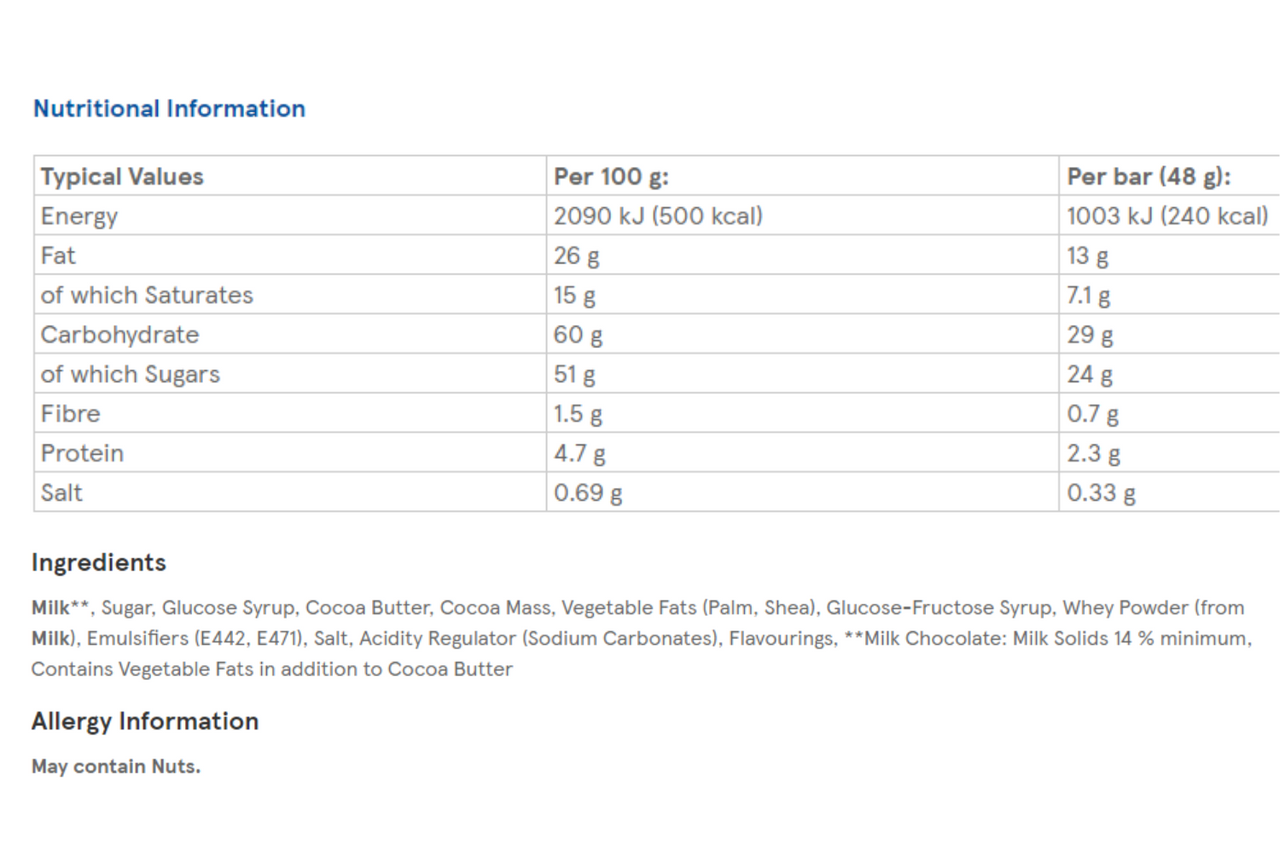Click the Fat row label
Image resolution: width=1280 pixels, height=853 pixels.
pos(58,256)
